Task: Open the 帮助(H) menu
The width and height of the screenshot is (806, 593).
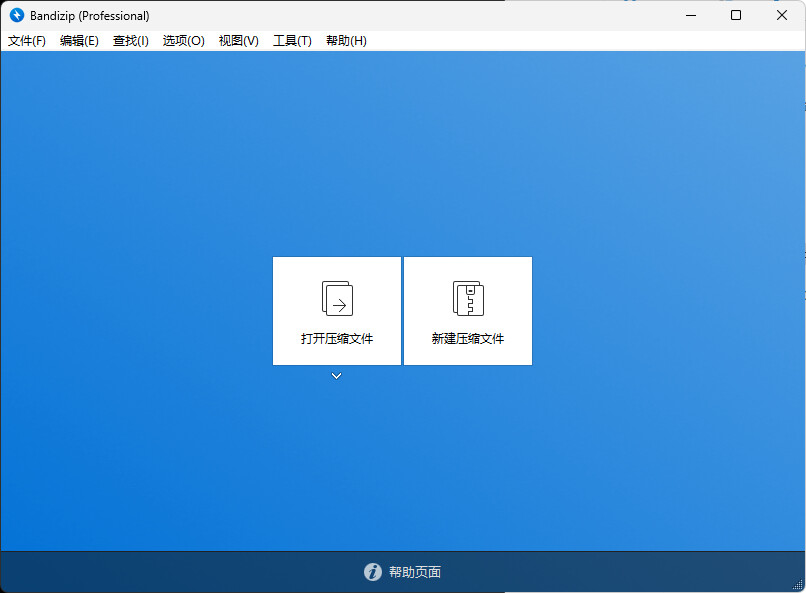Action: coord(346,41)
